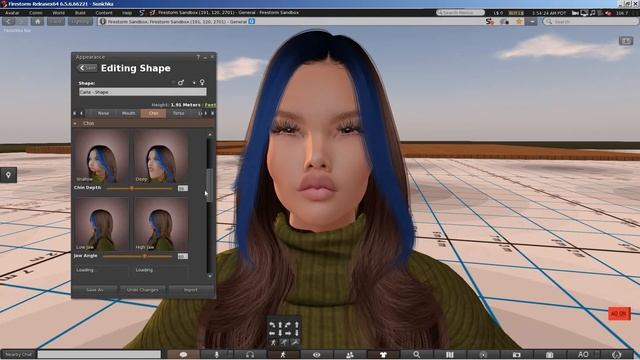Click the Snapshot camera toolbar button
640x360 pixels.
(516, 355)
